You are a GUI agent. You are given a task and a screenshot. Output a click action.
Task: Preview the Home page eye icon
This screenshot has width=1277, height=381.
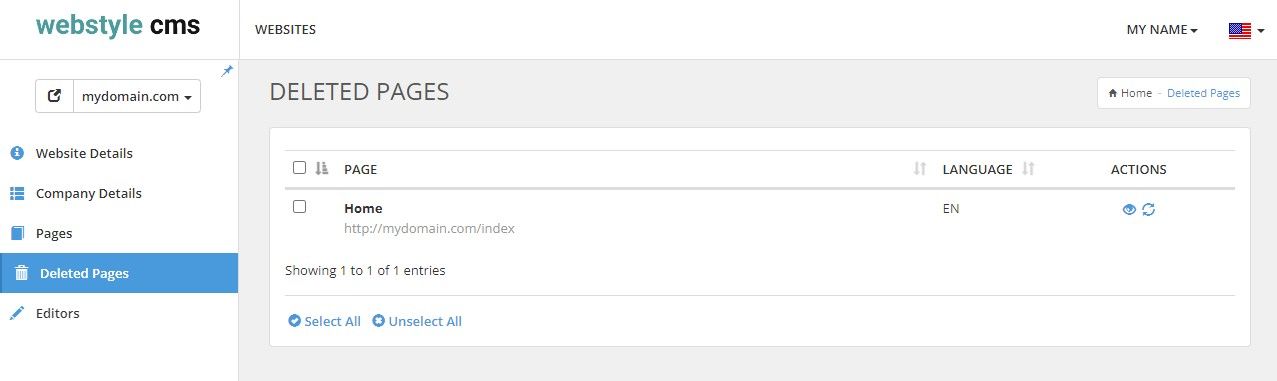(x=1129, y=209)
